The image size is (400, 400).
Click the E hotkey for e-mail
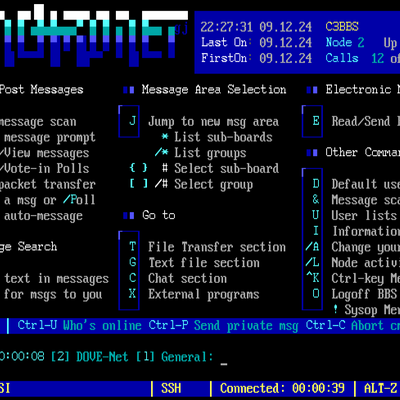(x=316, y=121)
